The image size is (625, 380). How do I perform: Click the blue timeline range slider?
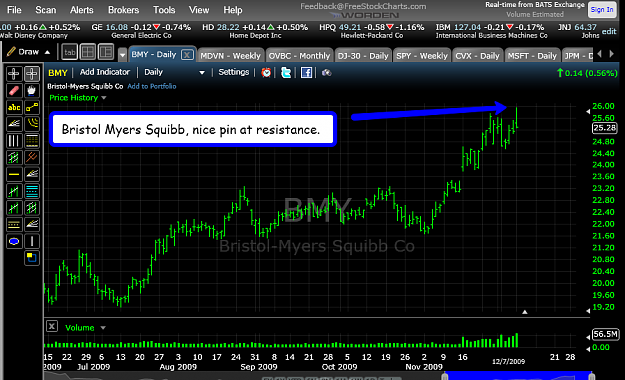click(518, 376)
